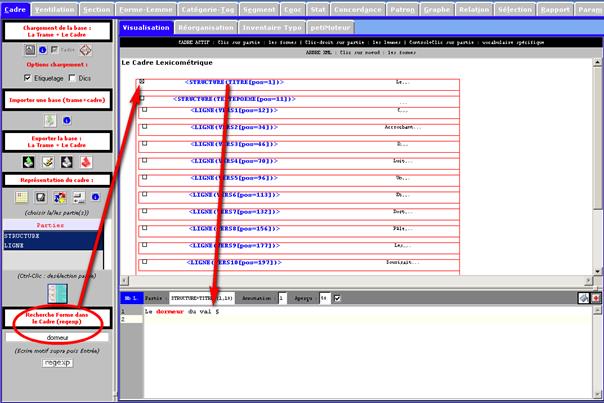The width and height of the screenshot is (604, 403).
Task: Click down arrow of the bottom text pane scrollbar
Action: (x=597, y=394)
